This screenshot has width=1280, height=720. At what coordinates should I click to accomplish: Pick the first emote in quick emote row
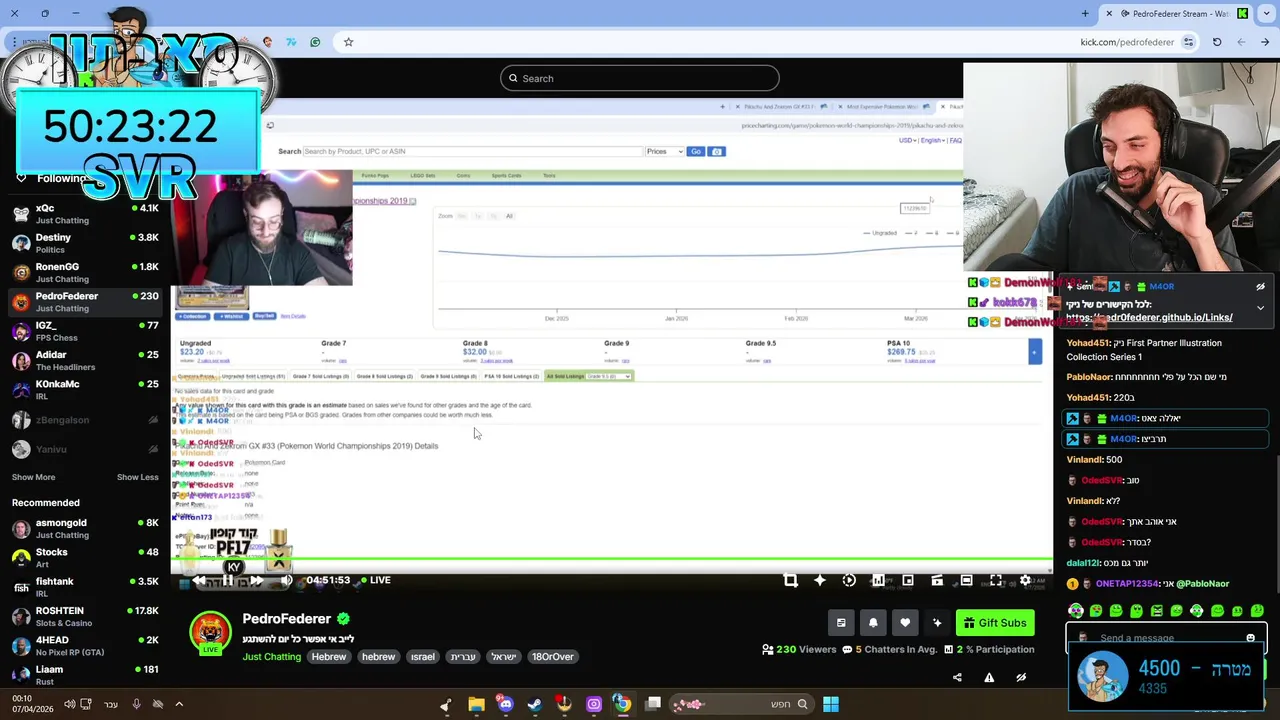(1076, 610)
